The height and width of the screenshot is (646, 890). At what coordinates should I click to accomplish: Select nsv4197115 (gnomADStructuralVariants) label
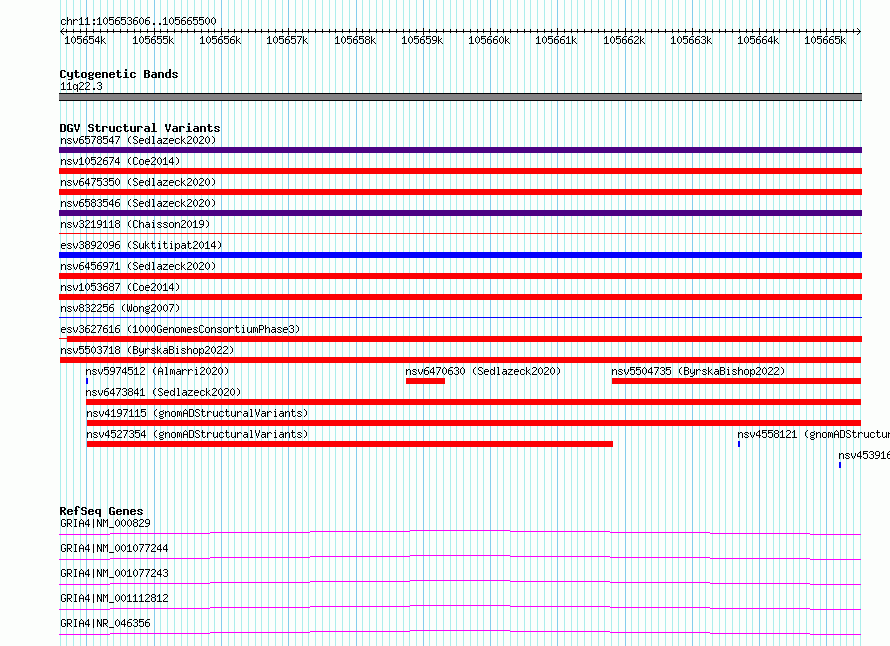pos(197,413)
